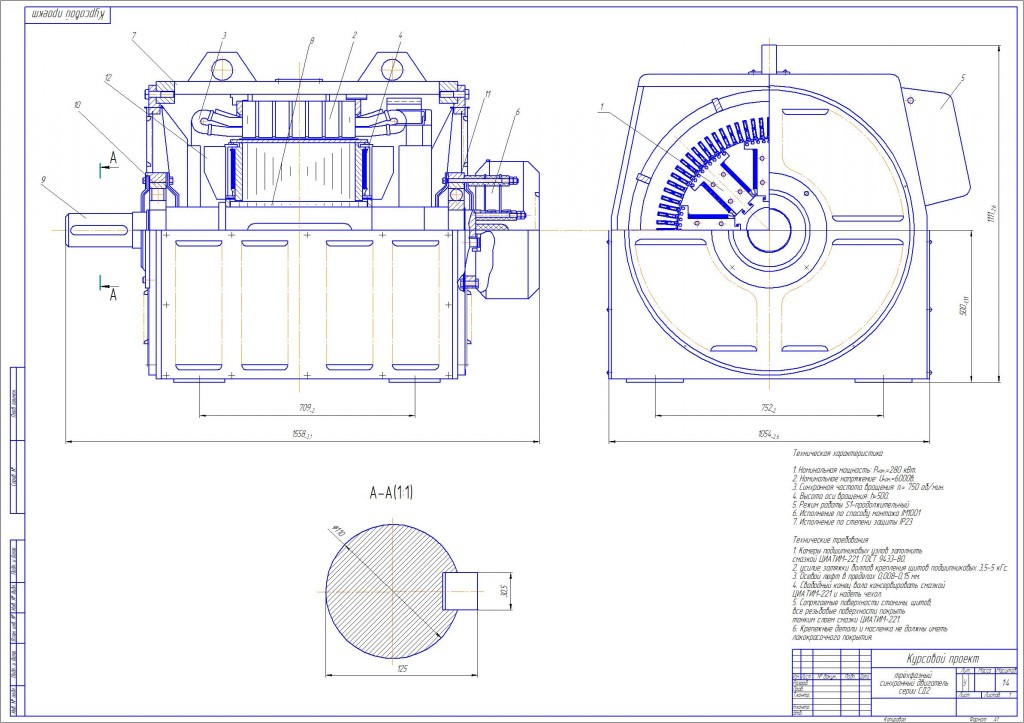Click the bolt tightening force 3,5-5 кГс note
Image resolution: width=1024 pixels, height=723 pixels.
click(x=901, y=568)
